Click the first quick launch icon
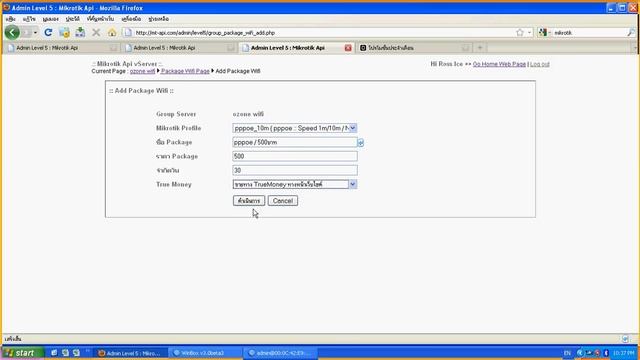Viewport: 640px width, 360px height. click(54, 353)
